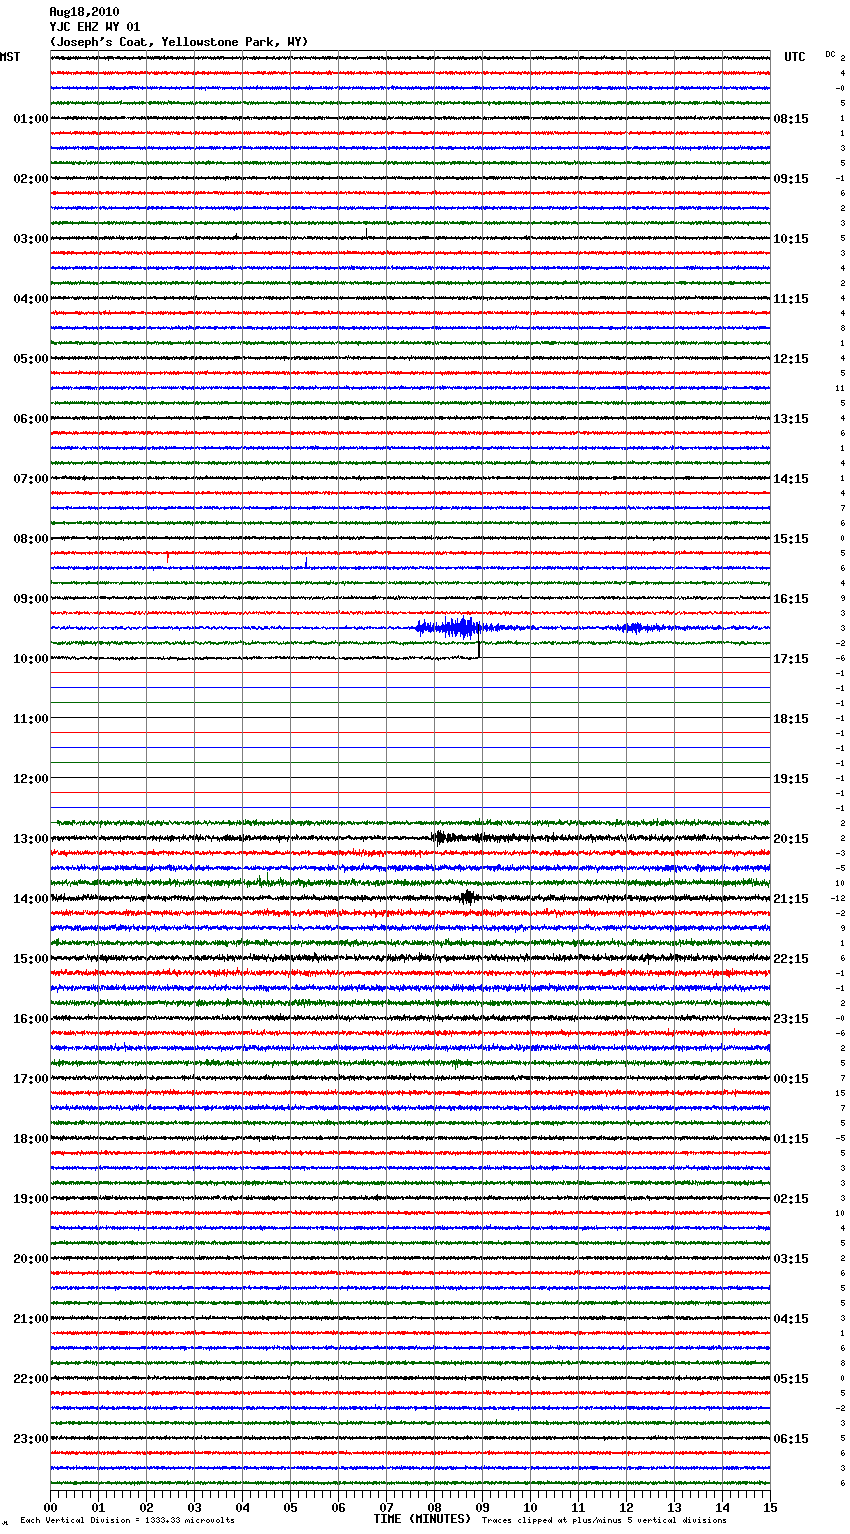
Task: Click the 04:15 UTC time label
Action: point(791,1319)
